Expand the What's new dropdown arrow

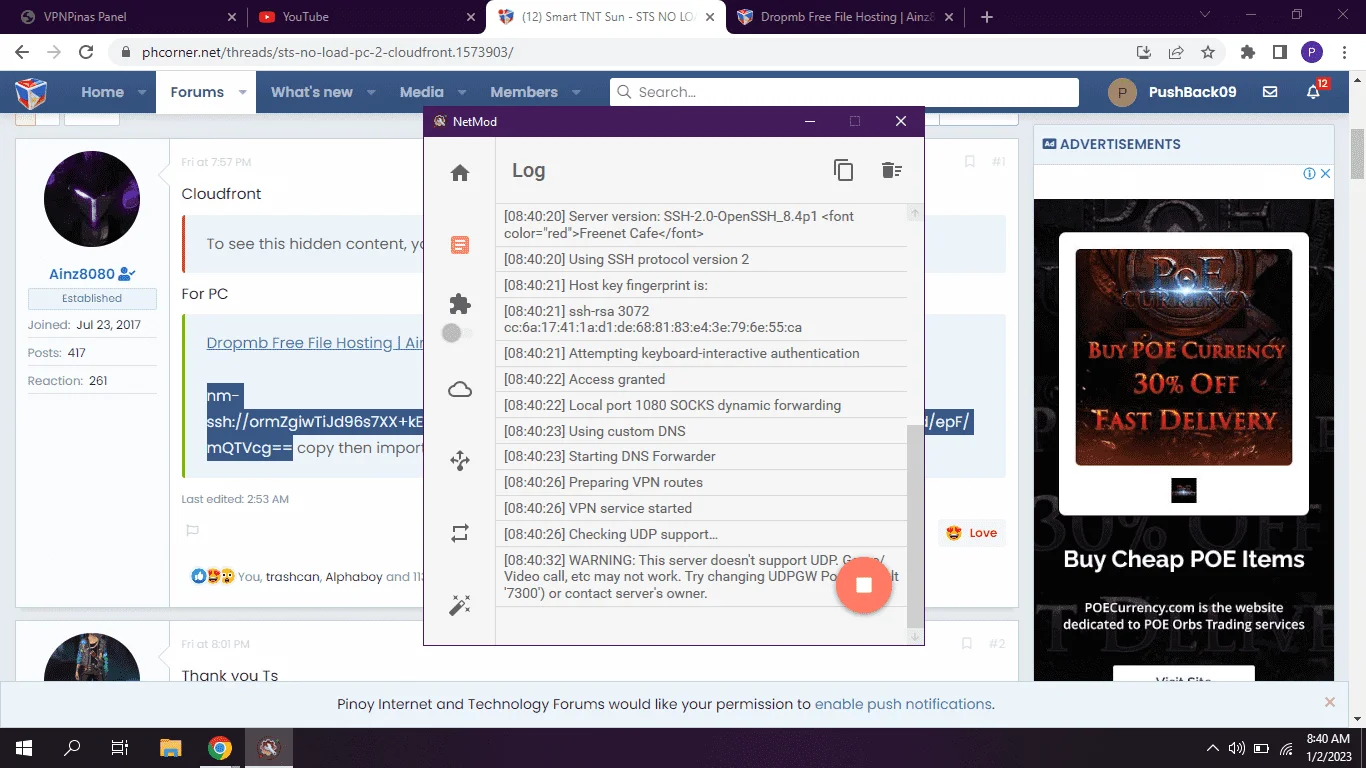(371, 92)
